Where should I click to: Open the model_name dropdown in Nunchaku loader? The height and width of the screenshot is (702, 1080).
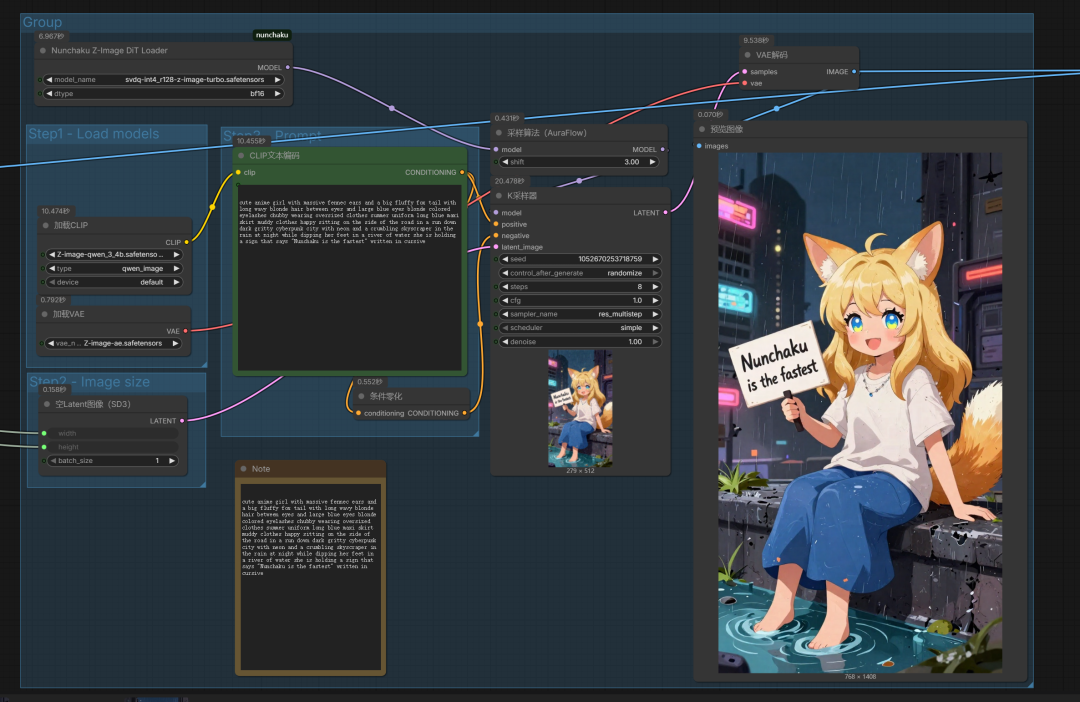(163, 80)
